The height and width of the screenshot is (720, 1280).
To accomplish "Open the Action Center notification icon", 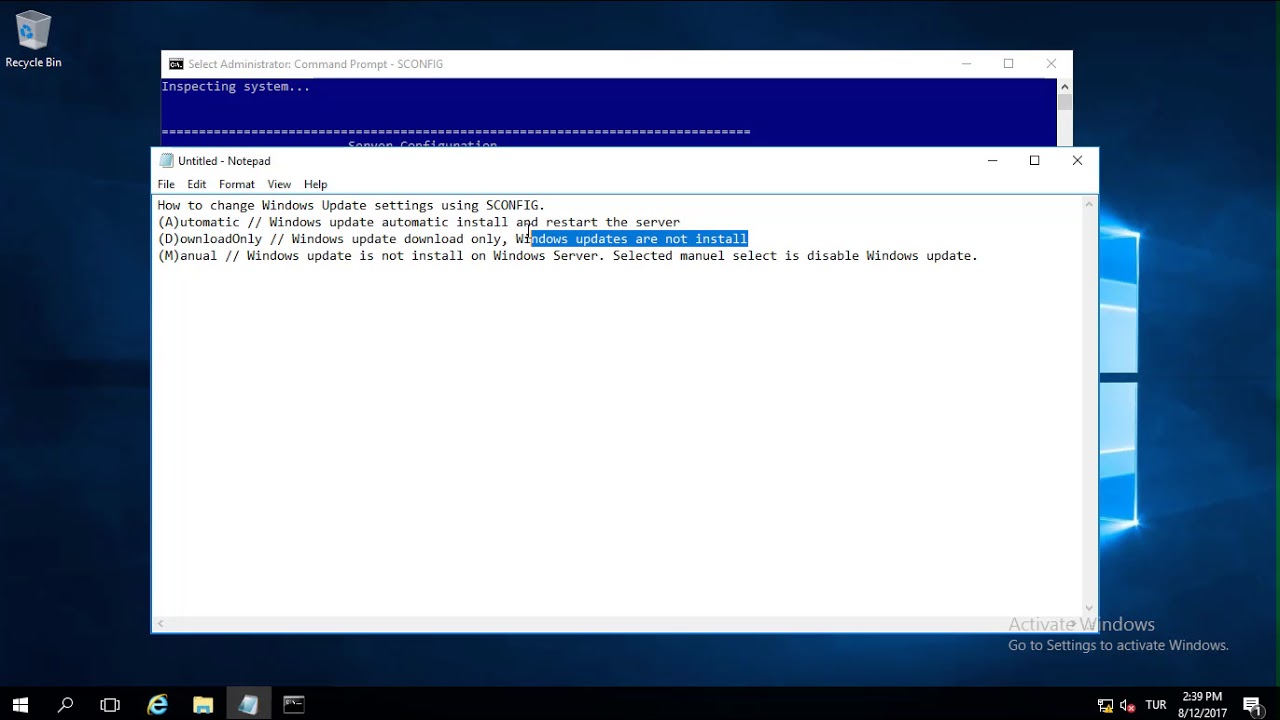I will click(x=1252, y=705).
